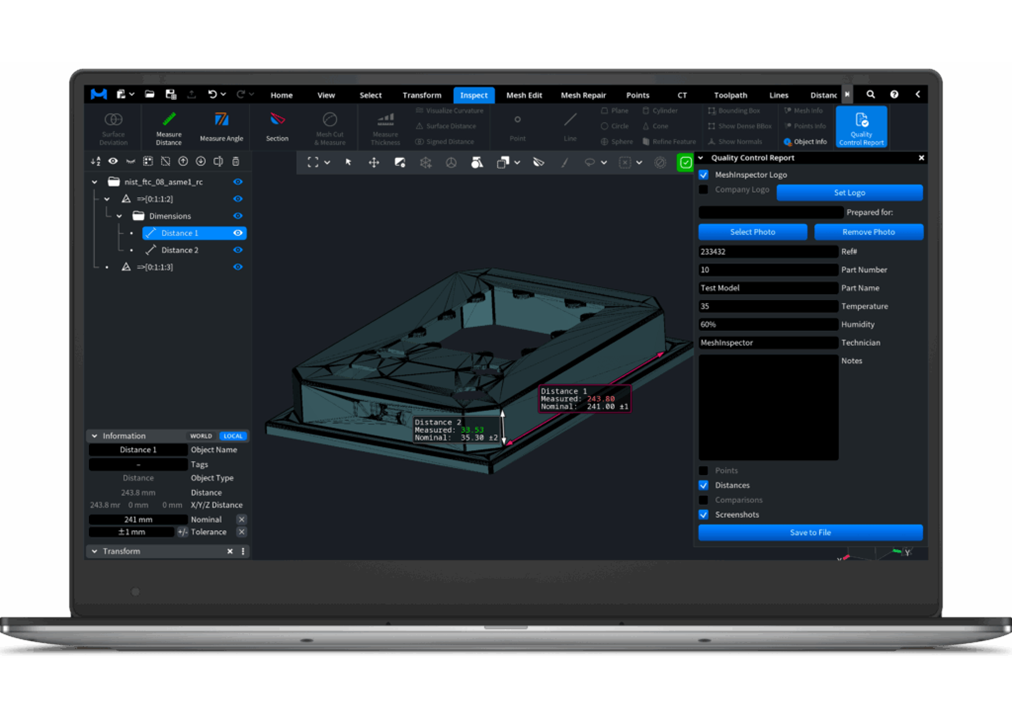Hide Distance 2 with eye icon
1012x720 pixels.
[x=238, y=250]
